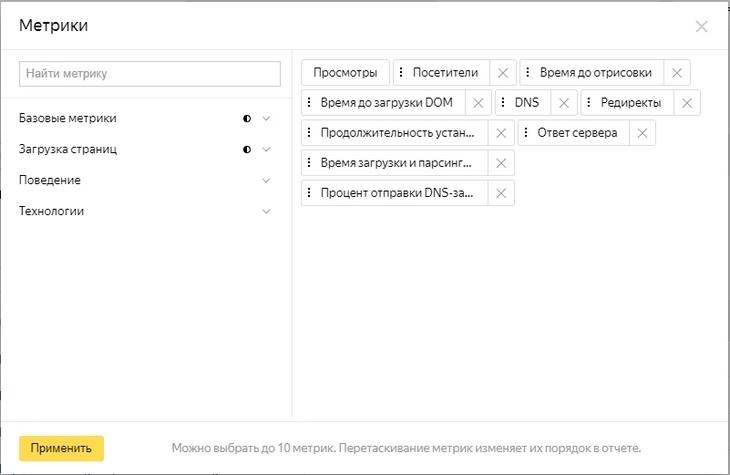Remove the Редиректы metric chip
This screenshot has height=475, width=730.
point(686,103)
